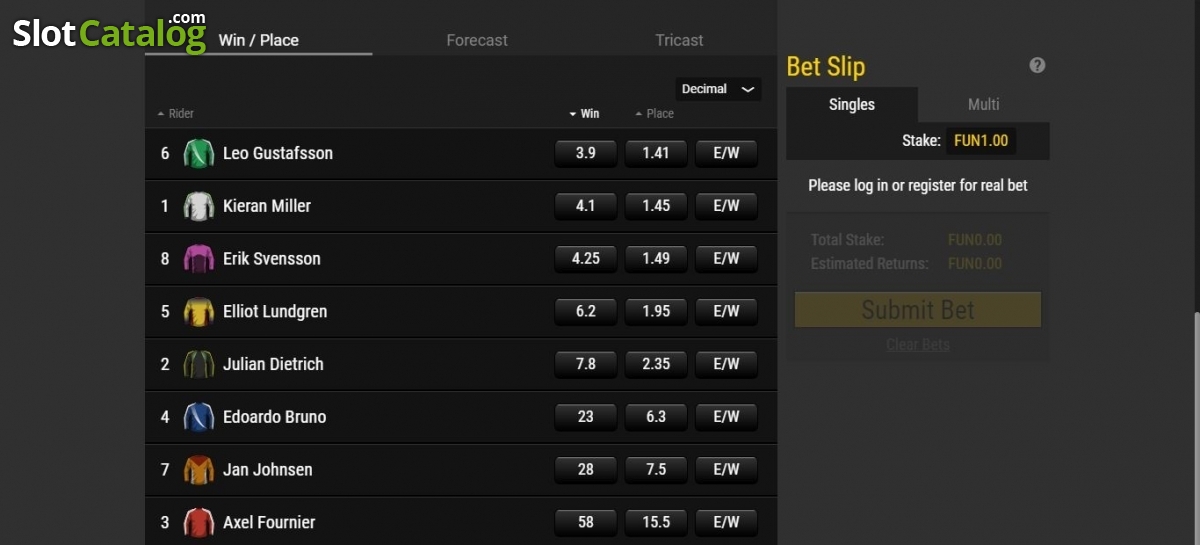Toggle the E/W bet for Jan Johnsen

726,469
